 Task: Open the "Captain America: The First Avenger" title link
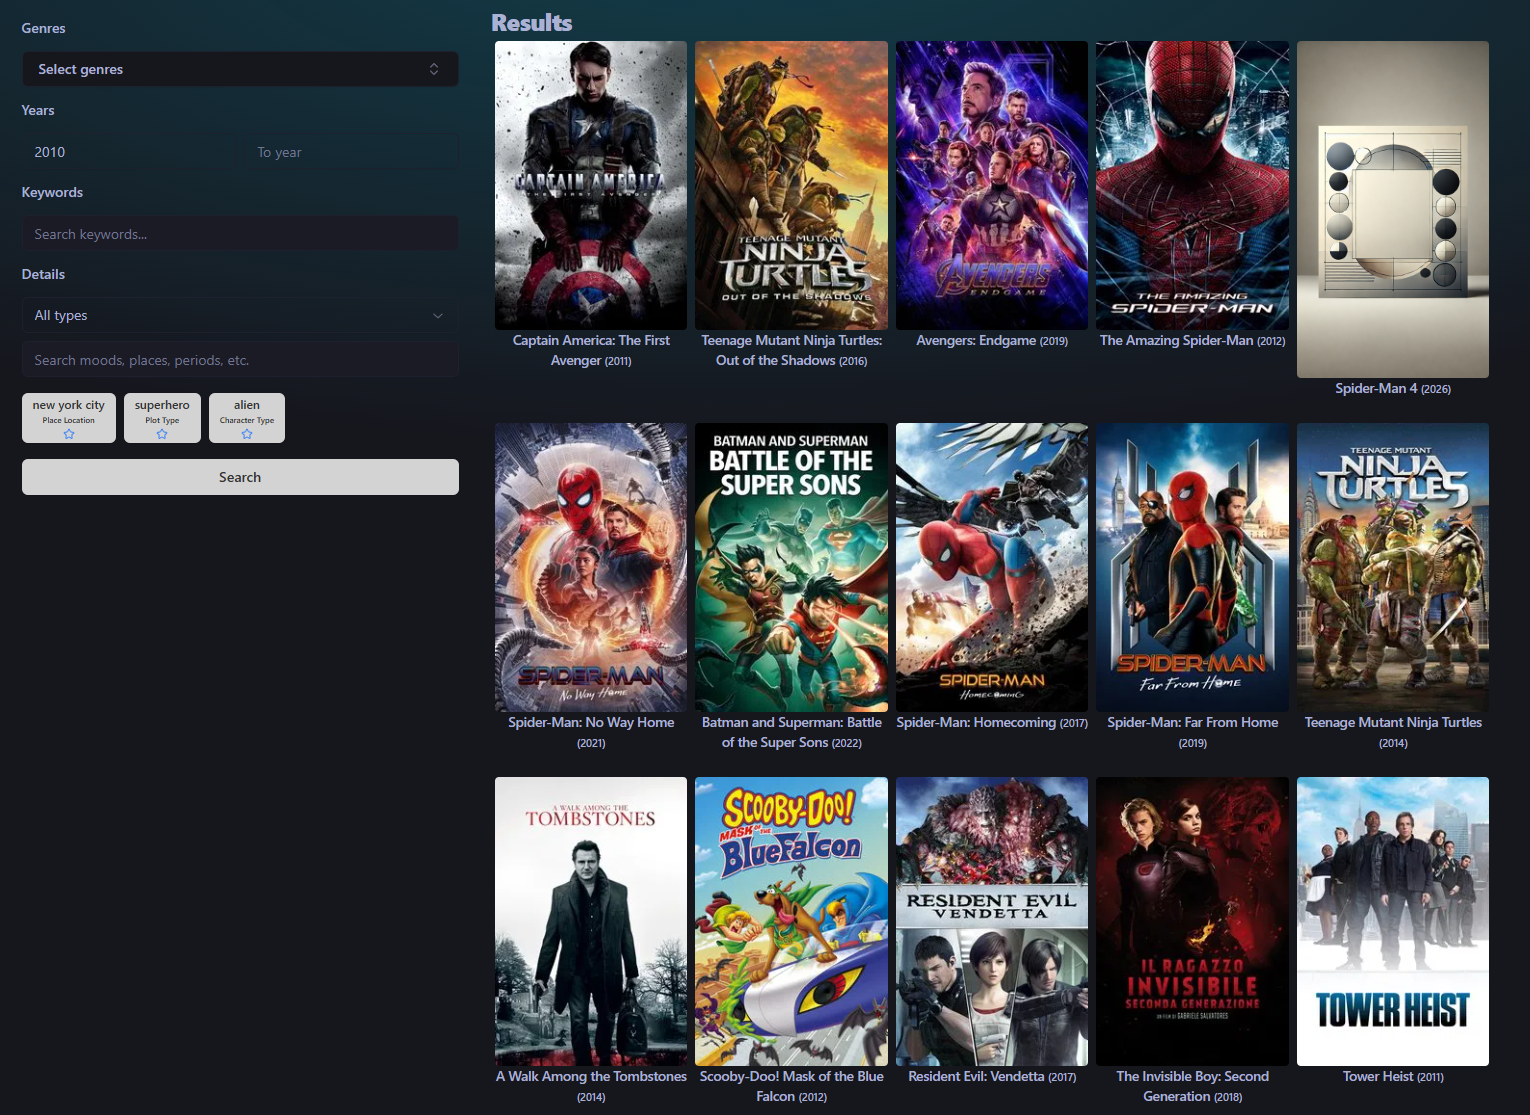click(591, 350)
